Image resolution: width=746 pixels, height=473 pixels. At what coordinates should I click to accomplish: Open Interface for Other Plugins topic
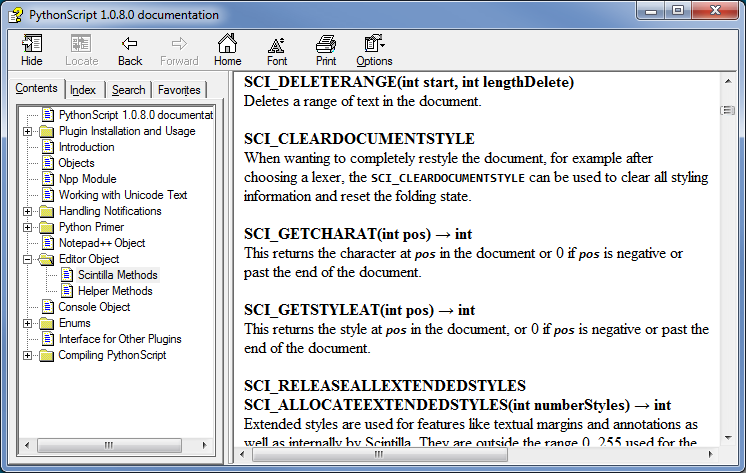(120, 339)
